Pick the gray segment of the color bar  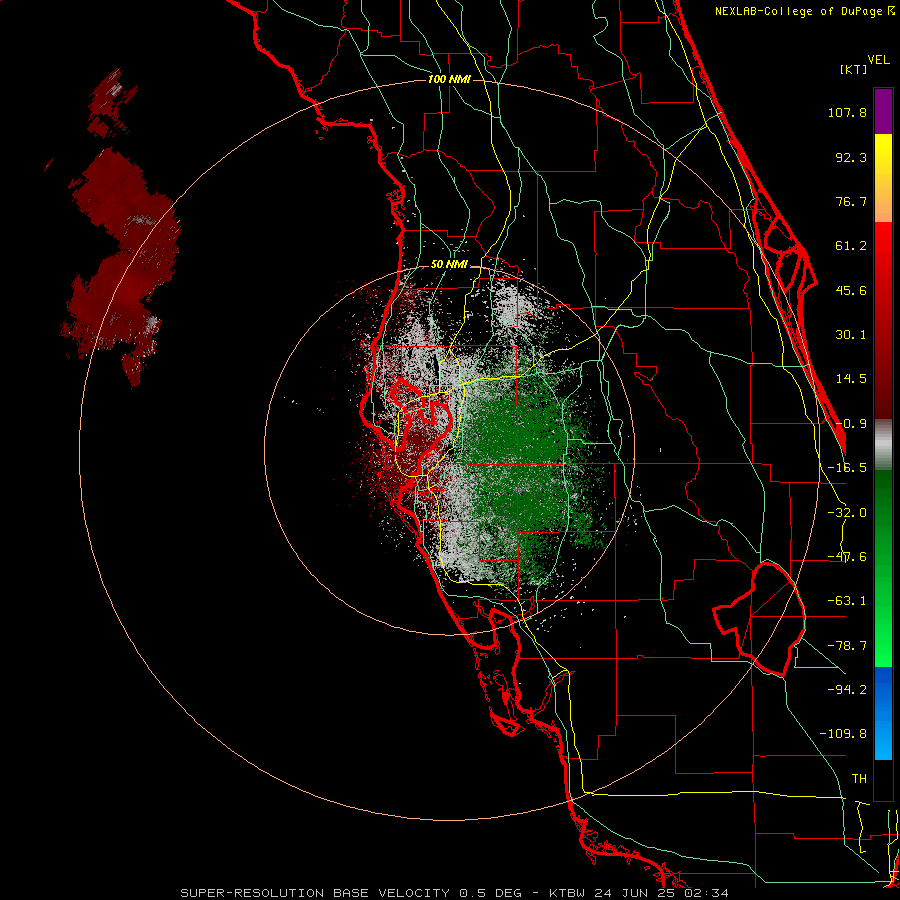(883, 445)
